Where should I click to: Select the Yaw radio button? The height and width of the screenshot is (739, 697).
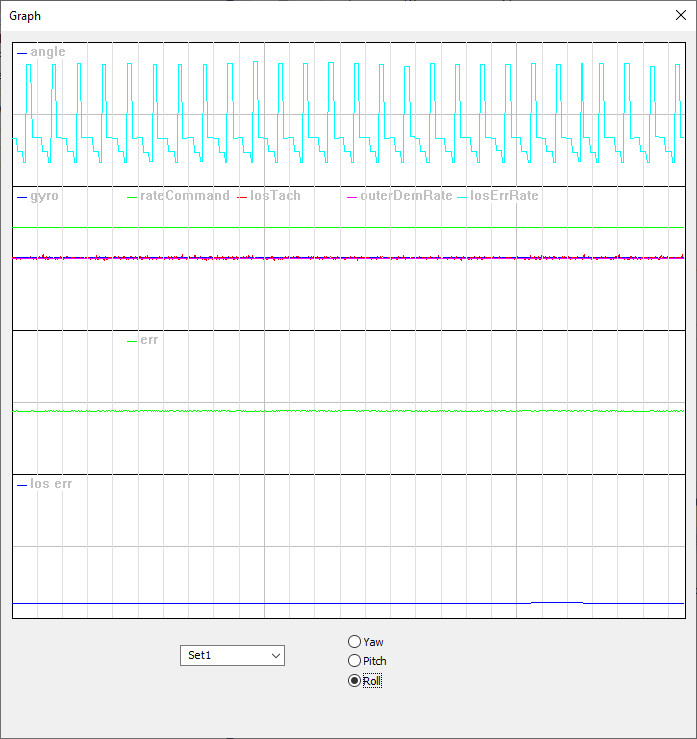(354, 642)
